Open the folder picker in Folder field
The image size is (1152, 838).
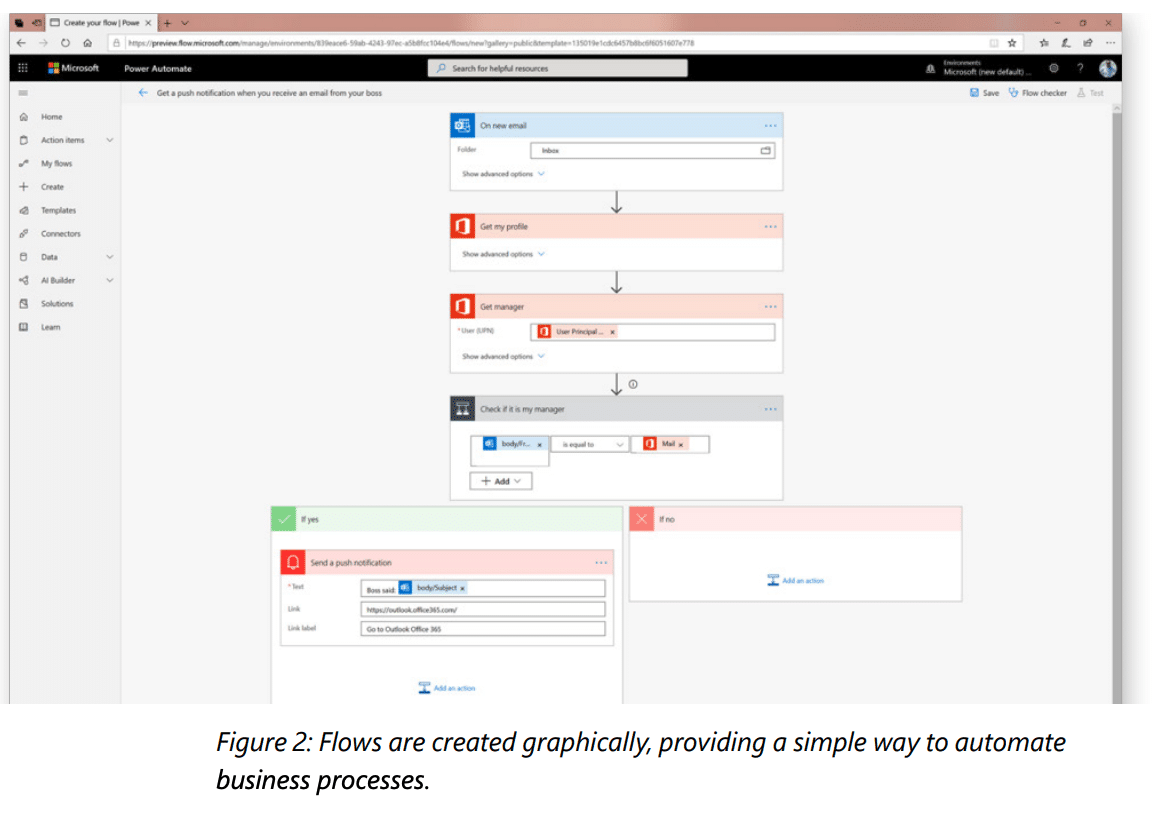point(766,151)
